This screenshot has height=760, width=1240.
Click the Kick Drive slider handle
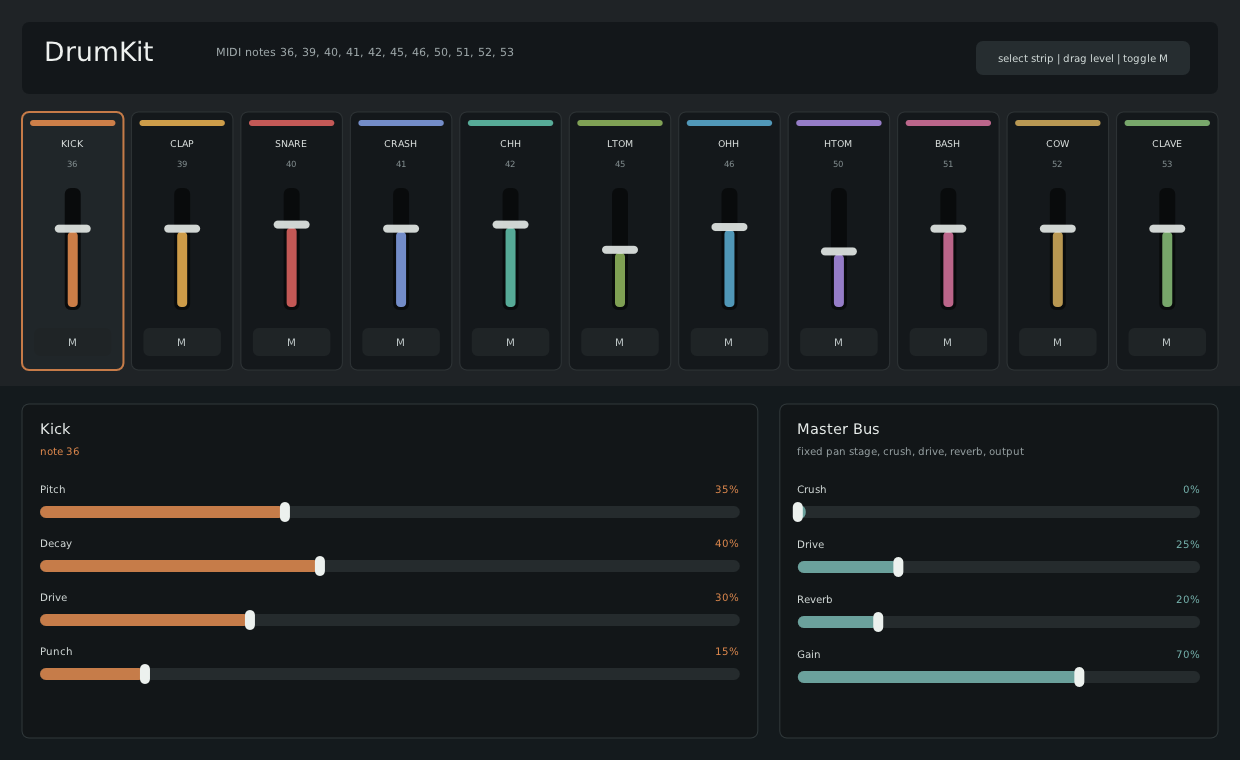coord(250,620)
